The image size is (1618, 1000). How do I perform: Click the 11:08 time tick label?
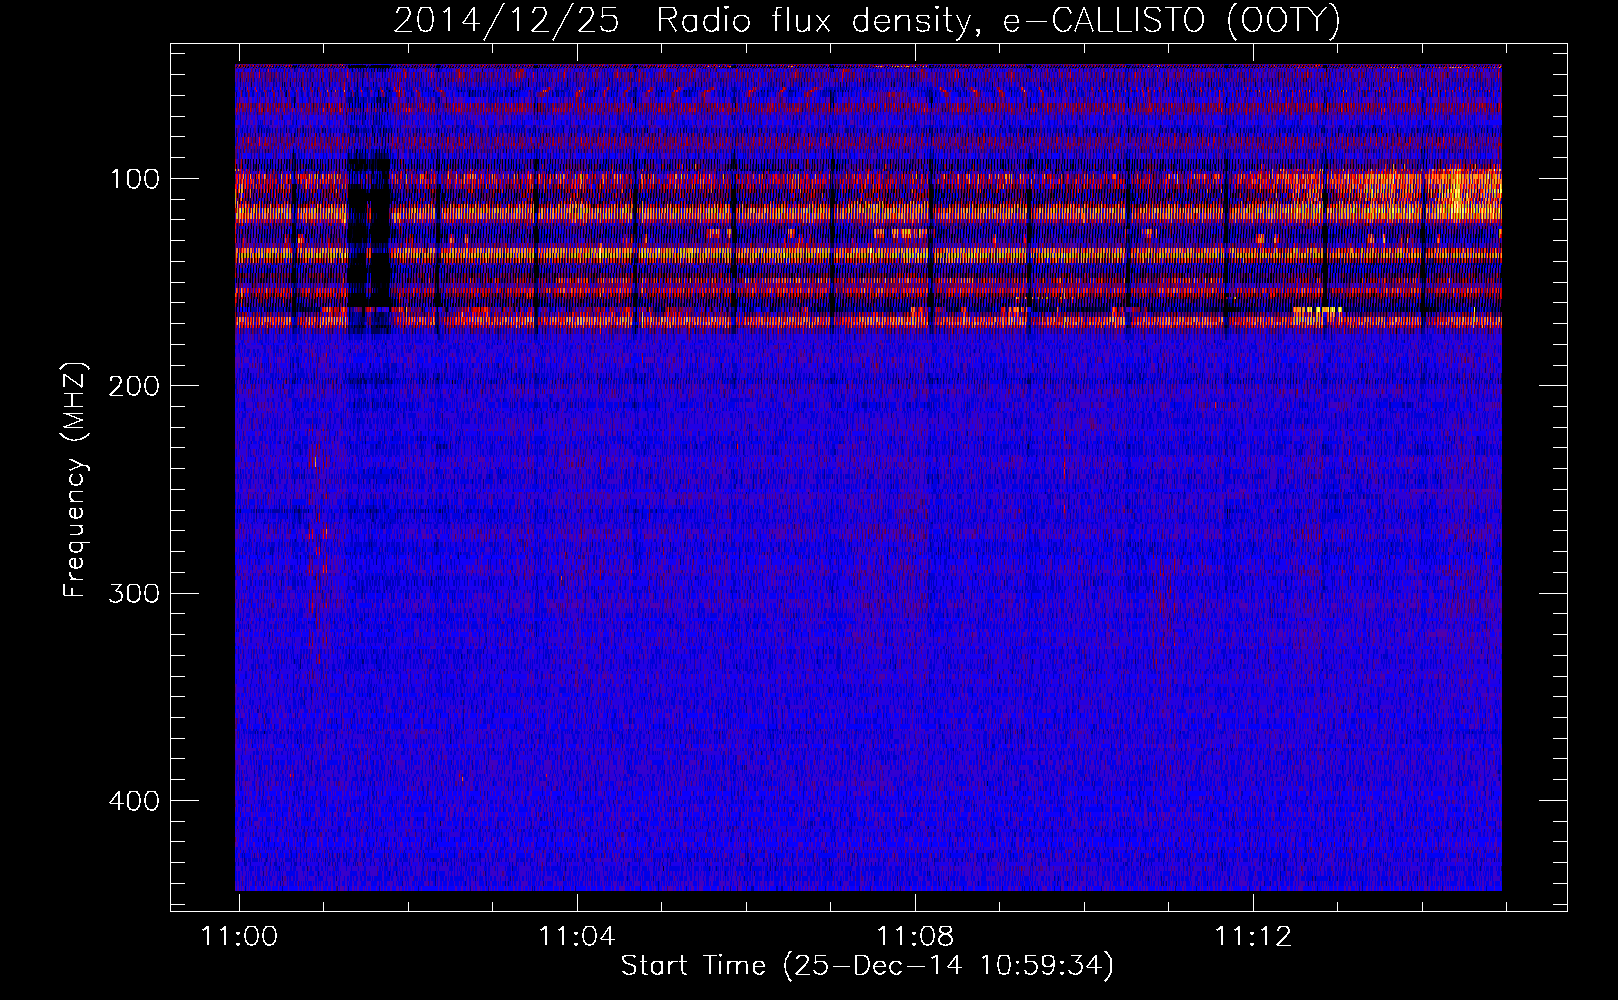(x=915, y=937)
